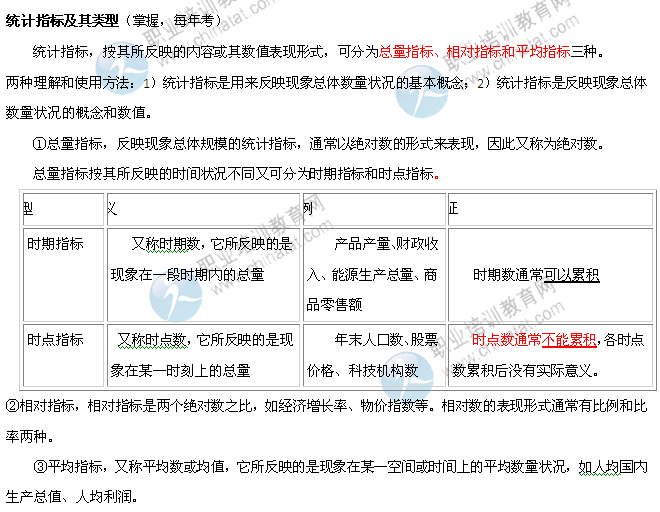Viewport: 660px width, 512px height.
Task: Click the paragraph starting '①总量指标'
Action: point(319,144)
